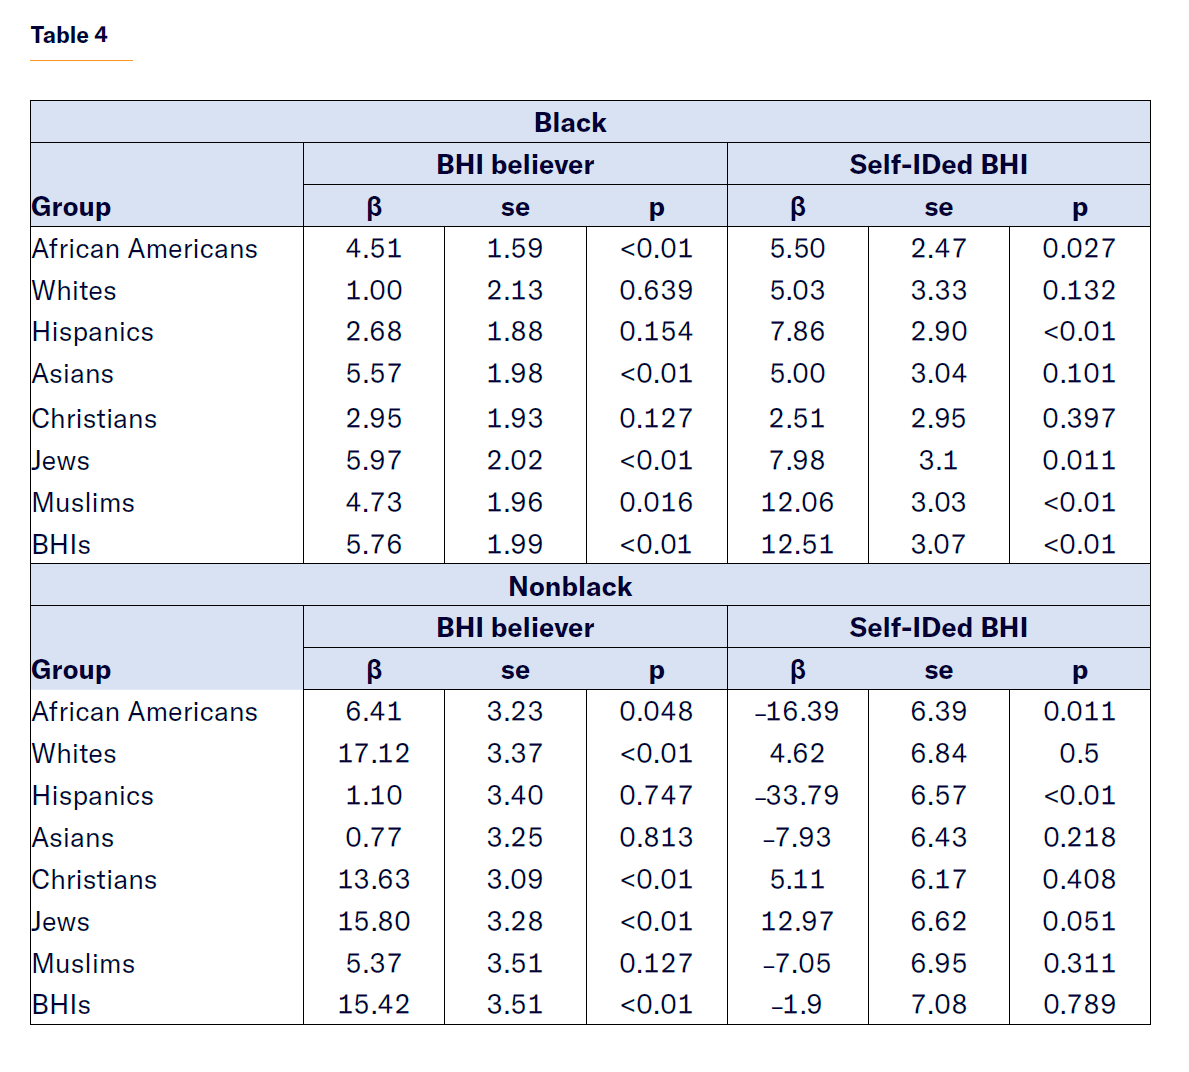Click the cell containing 12.51

point(797,545)
